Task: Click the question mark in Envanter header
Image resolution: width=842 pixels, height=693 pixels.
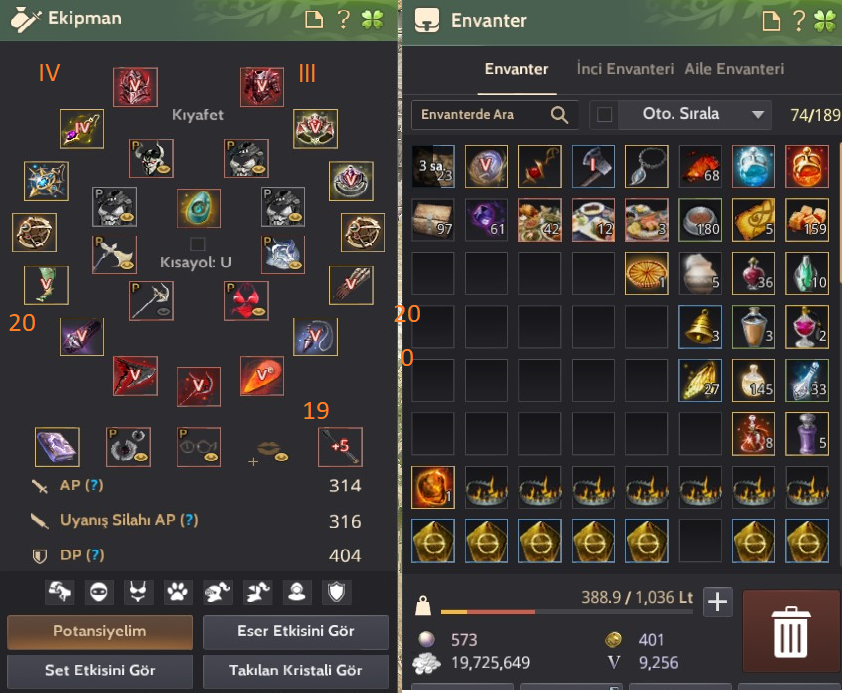Action: (799, 21)
